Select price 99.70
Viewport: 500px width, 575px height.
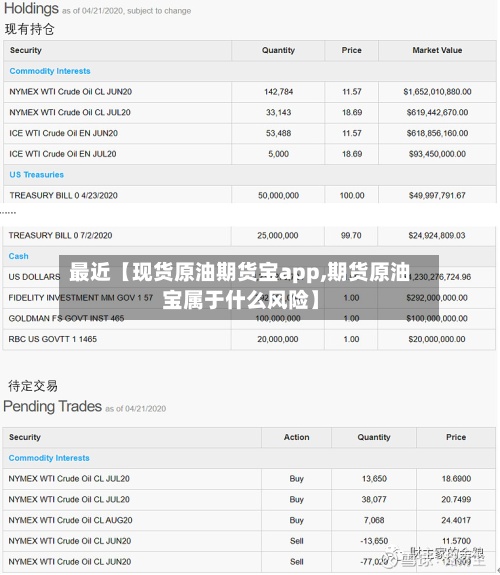[351, 235]
